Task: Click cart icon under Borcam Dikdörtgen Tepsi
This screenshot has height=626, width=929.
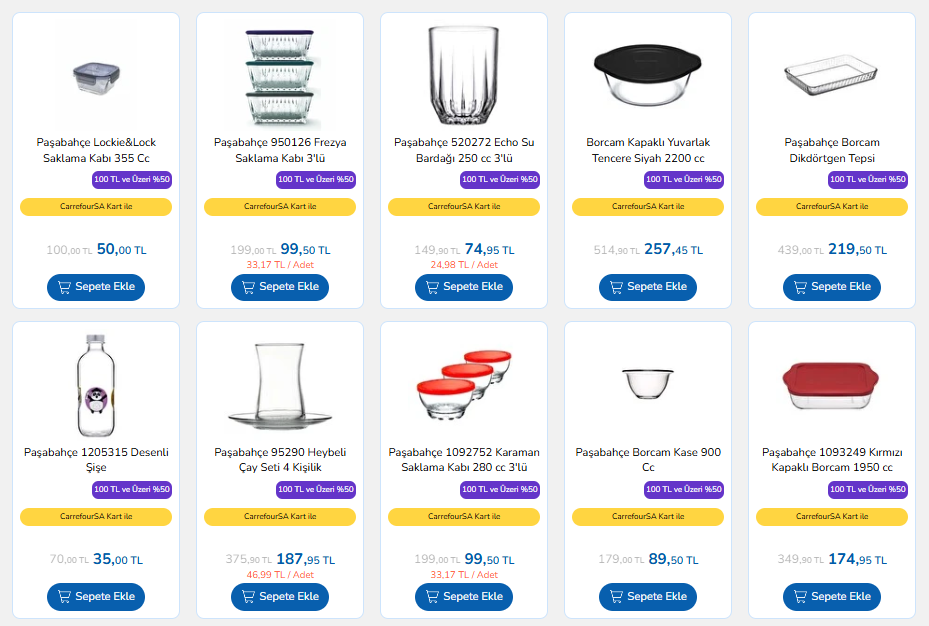Action: pos(801,287)
